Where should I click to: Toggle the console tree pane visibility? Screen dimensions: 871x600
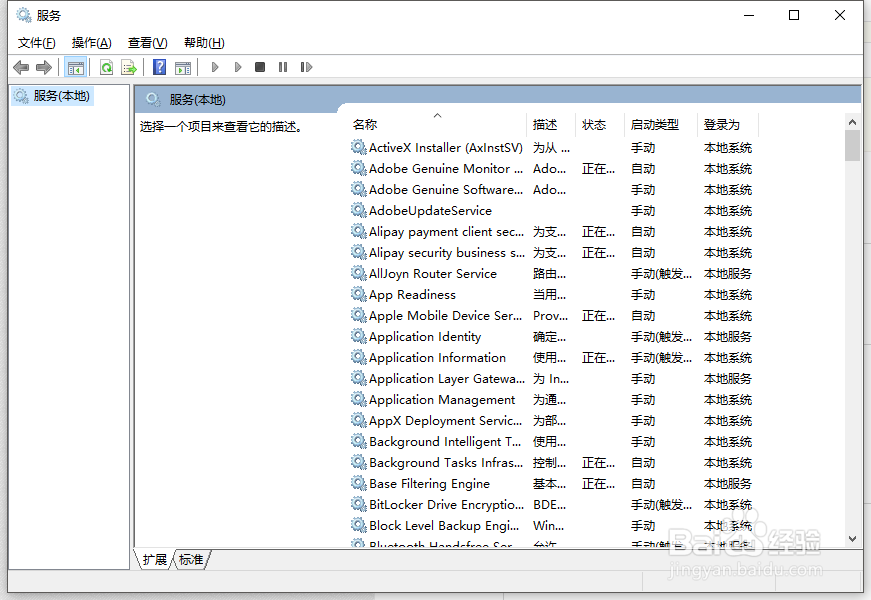coord(76,66)
